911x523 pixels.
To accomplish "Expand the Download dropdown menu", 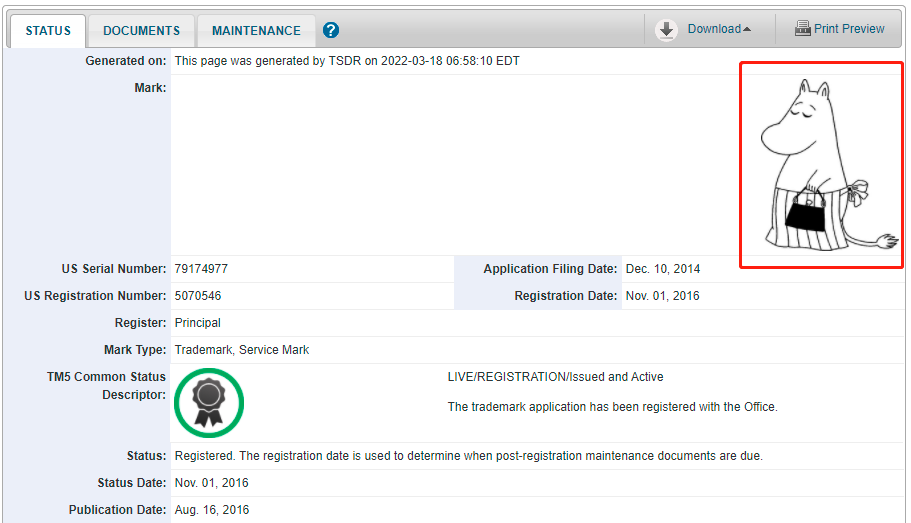I will point(719,29).
